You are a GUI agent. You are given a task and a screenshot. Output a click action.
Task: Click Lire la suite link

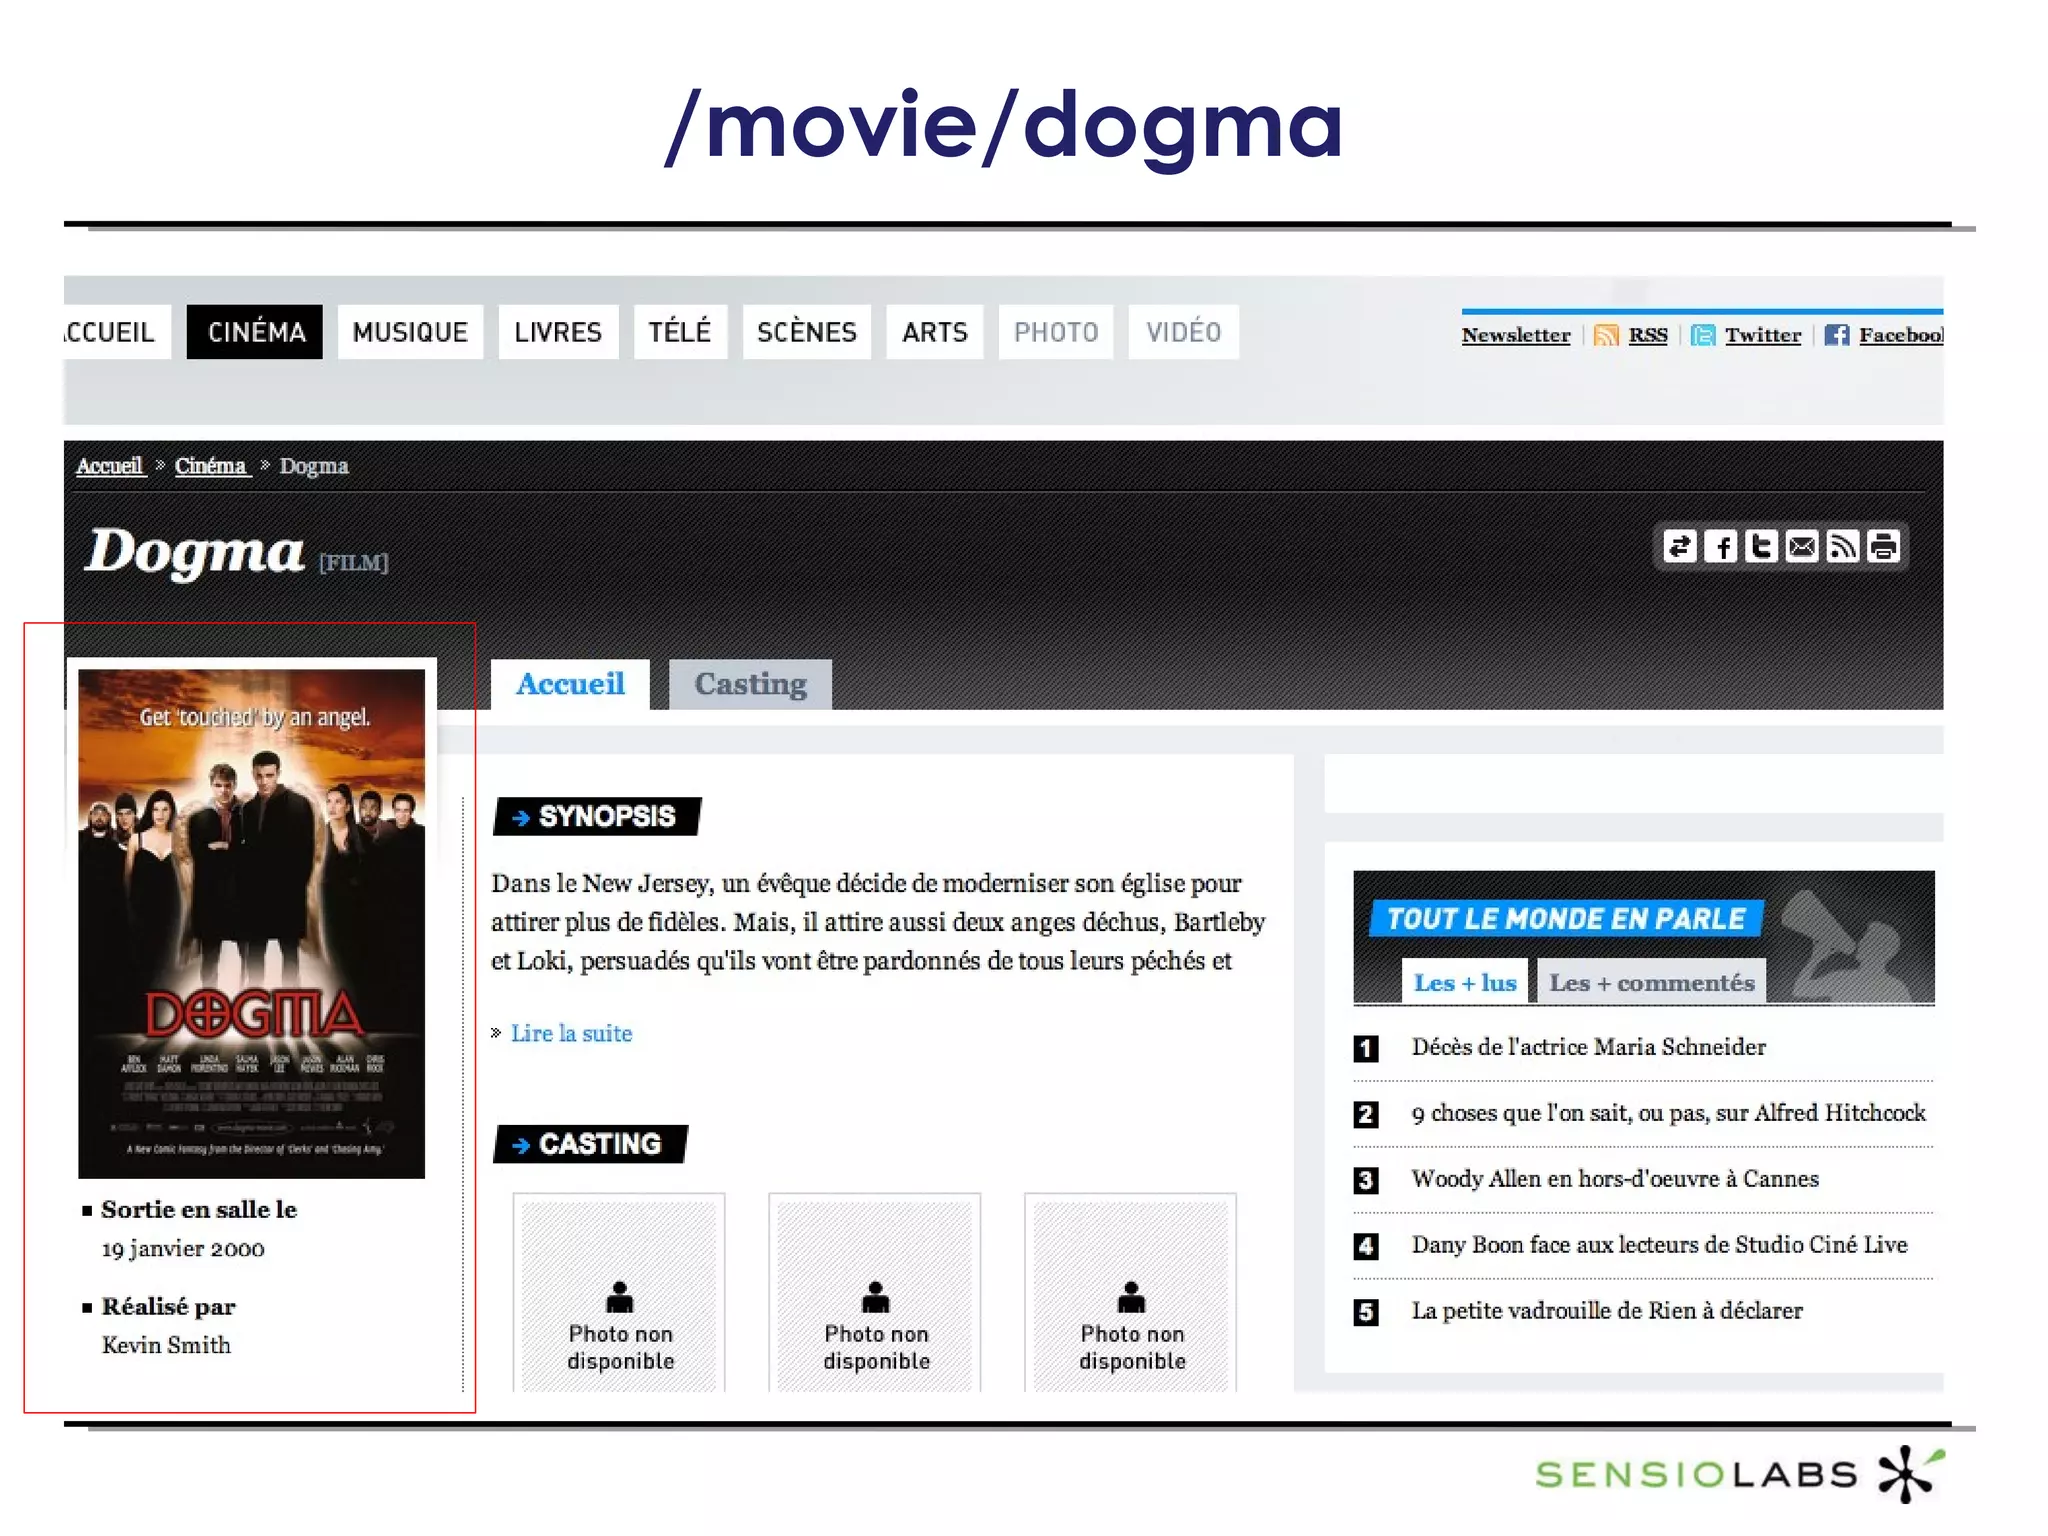coord(571,1033)
